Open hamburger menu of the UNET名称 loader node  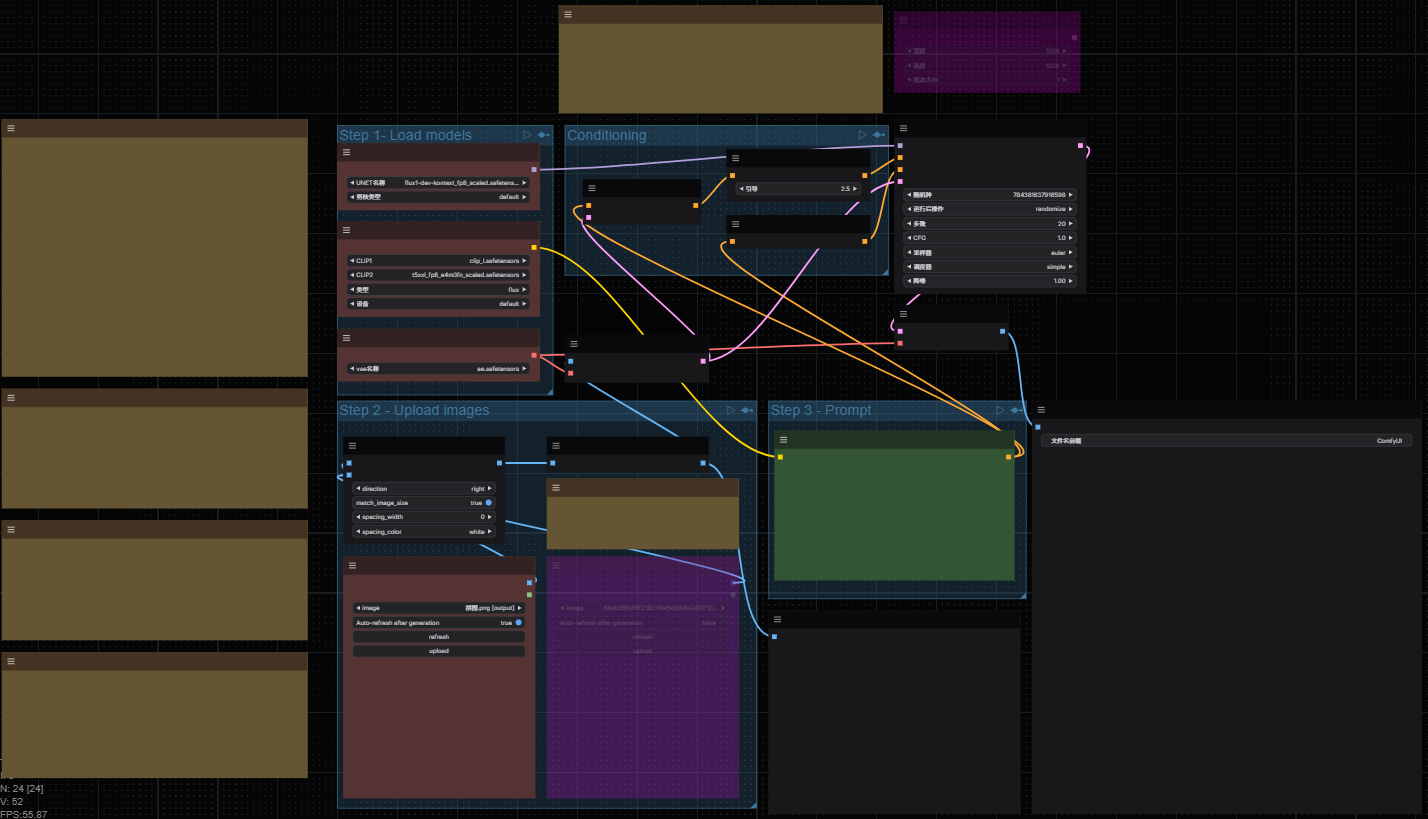pyautogui.click(x=346, y=152)
